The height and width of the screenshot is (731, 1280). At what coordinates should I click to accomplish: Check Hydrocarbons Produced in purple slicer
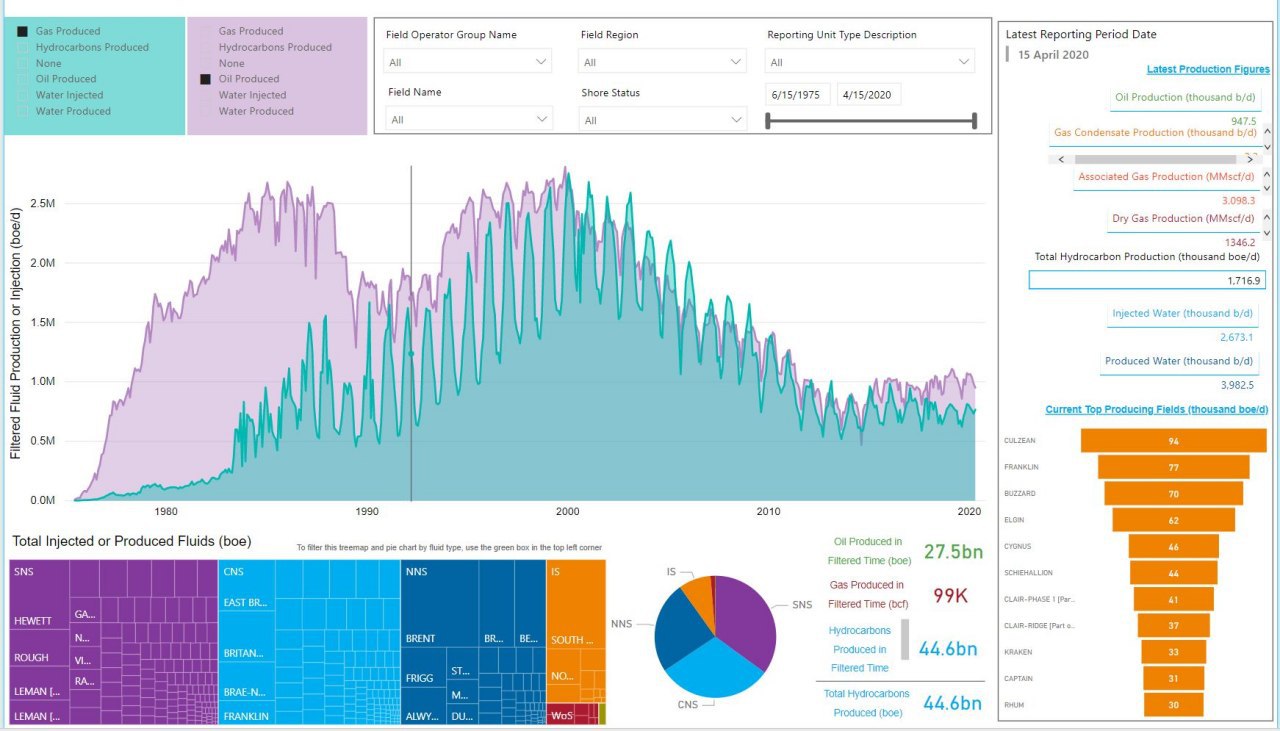(206, 47)
